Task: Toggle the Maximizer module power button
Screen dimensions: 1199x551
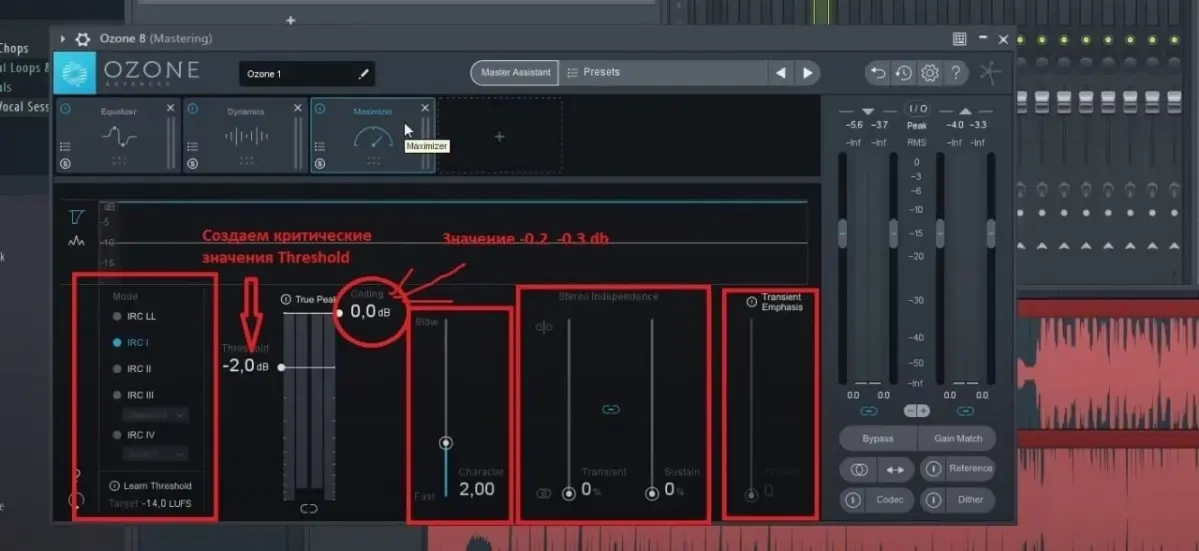Action: [320, 109]
